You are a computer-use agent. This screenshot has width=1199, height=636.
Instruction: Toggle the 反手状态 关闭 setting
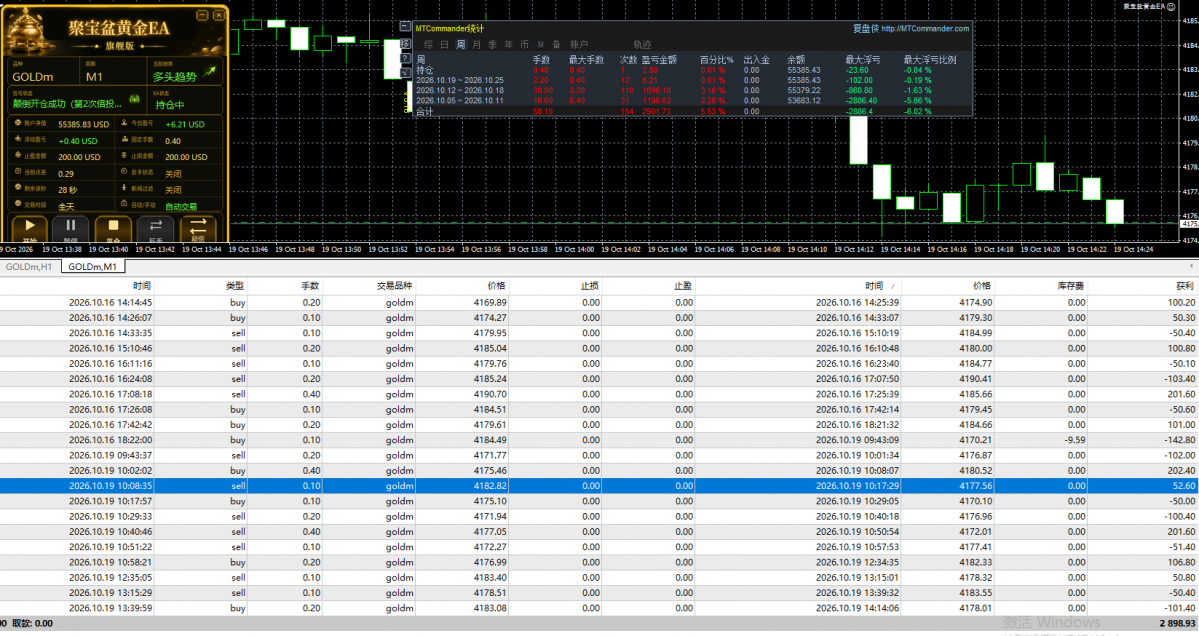pyautogui.click(x=174, y=174)
